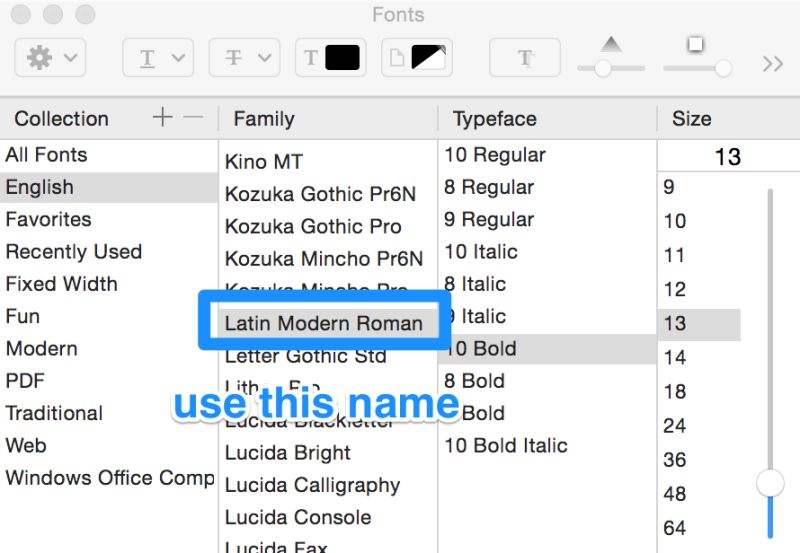Image resolution: width=800 pixels, height=553 pixels.
Task: Select the Recently Used collection
Action: pyautogui.click(x=109, y=252)
